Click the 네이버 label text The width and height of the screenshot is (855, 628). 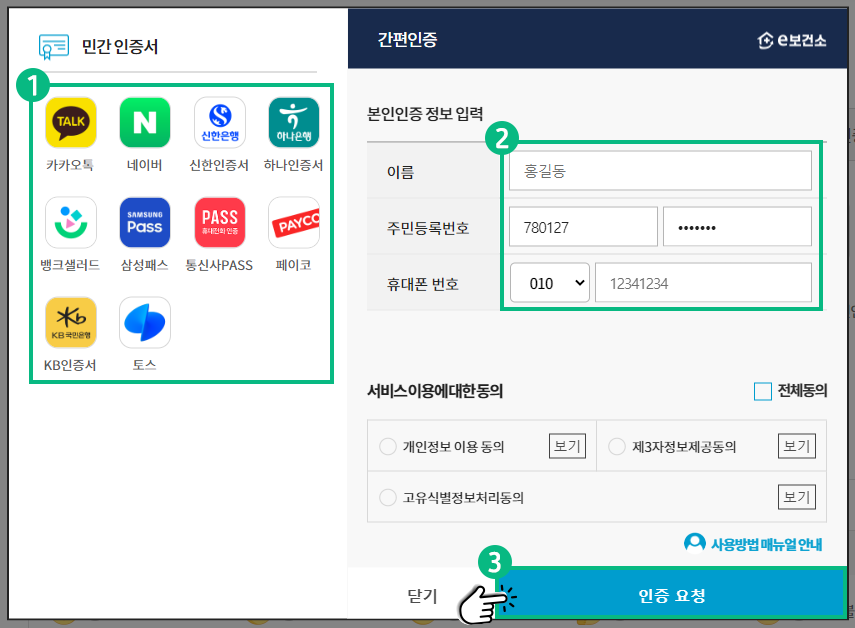tap(144, 165)
